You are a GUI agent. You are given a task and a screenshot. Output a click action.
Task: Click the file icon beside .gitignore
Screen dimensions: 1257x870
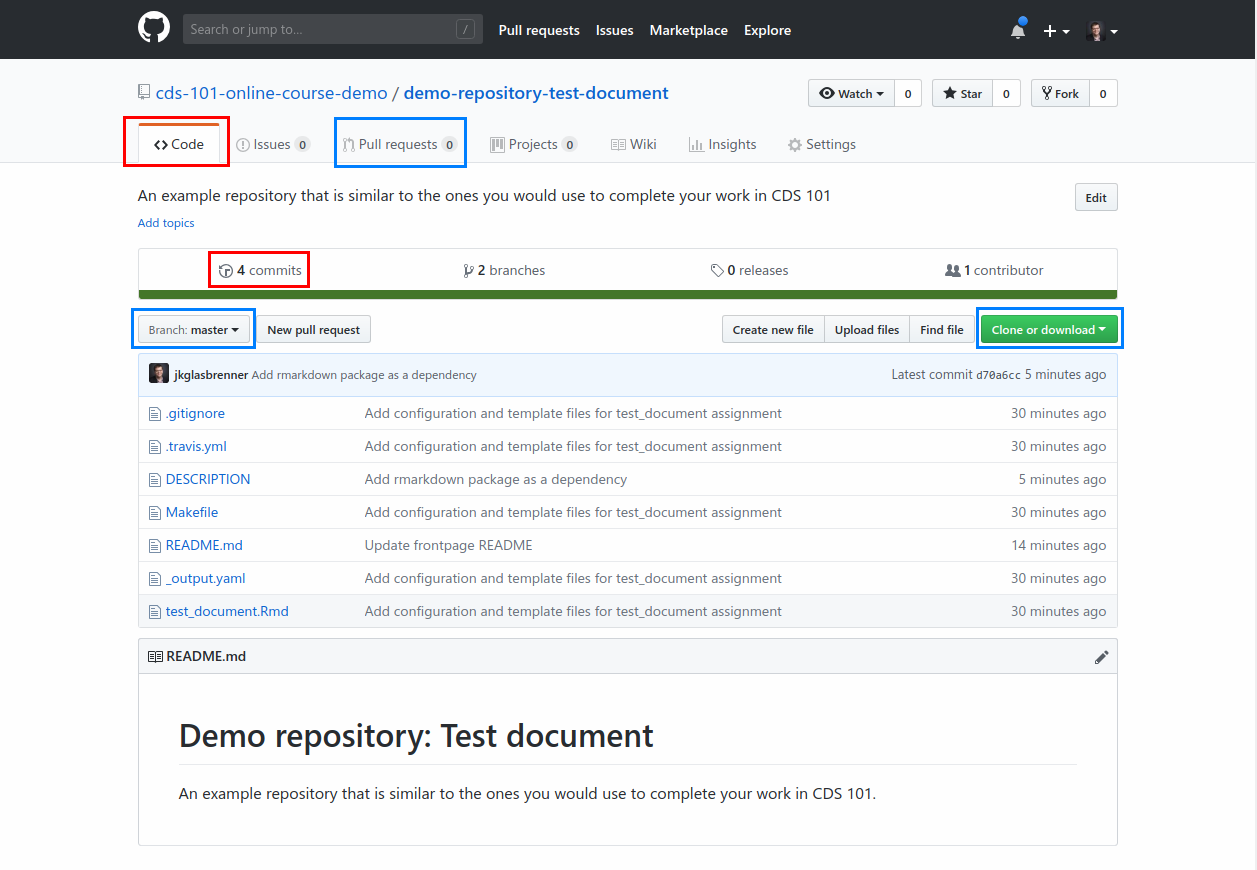coord(155,413)
